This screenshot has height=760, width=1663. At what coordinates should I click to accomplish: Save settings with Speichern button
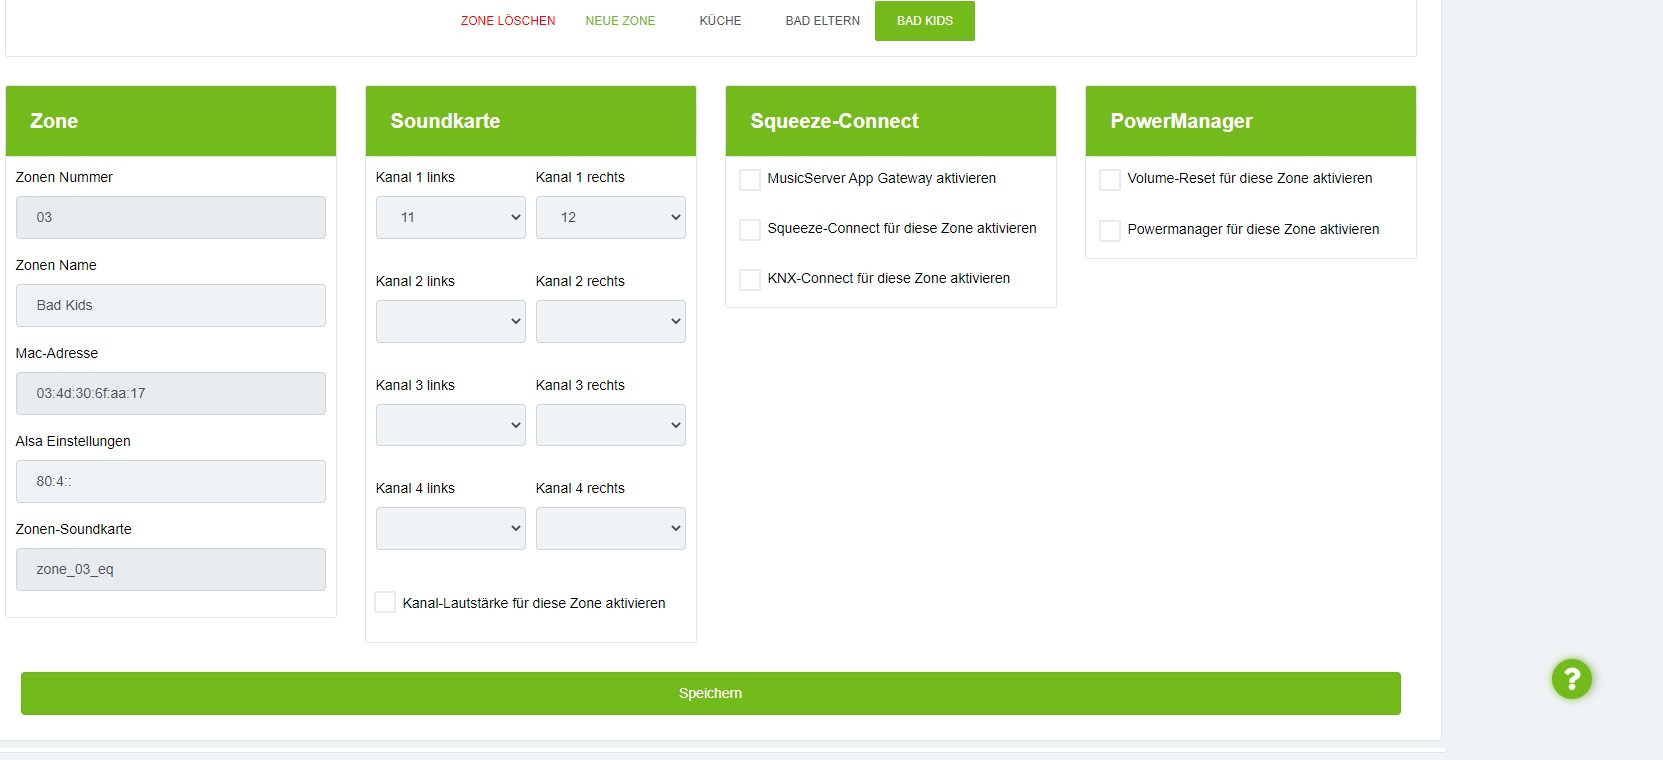(710, 693)
